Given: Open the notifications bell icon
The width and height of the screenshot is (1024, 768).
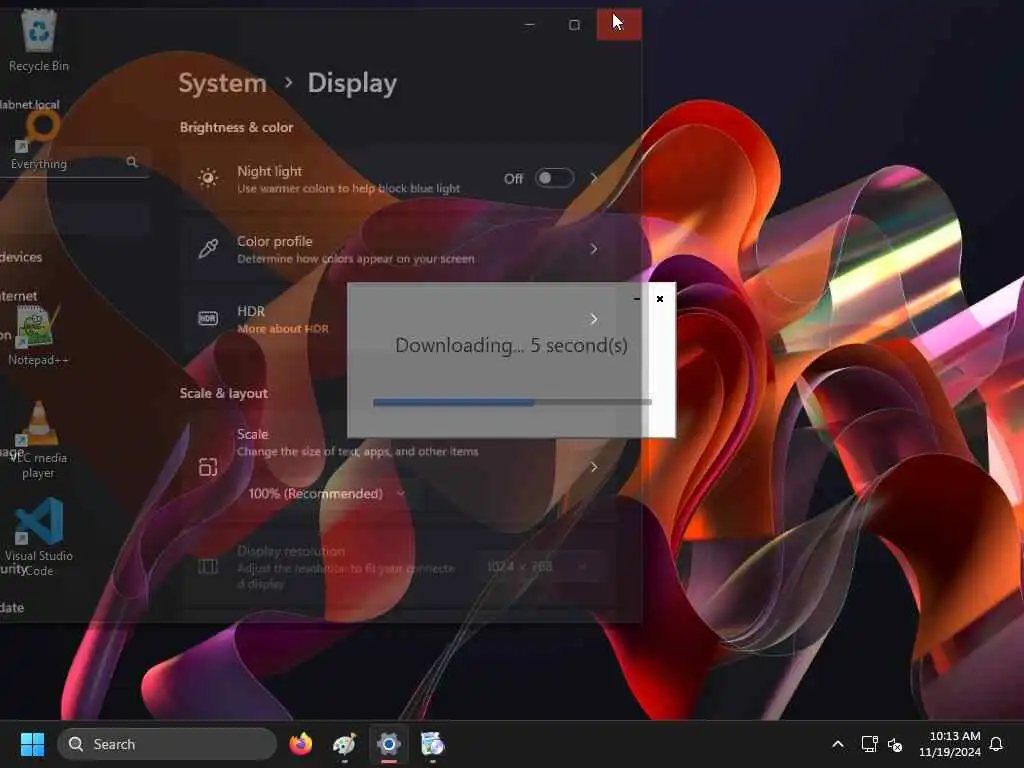Looking at the screenshot, I should [x=996, y=744].
